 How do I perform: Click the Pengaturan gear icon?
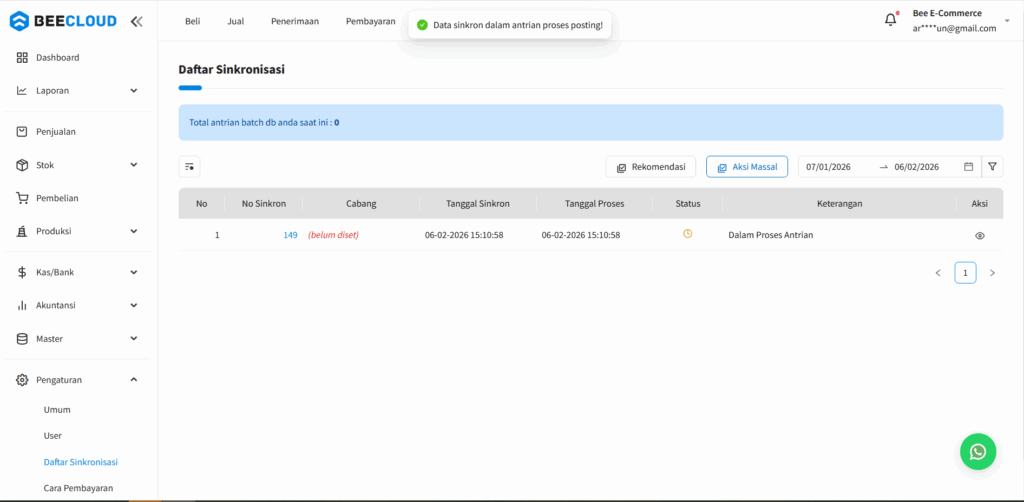click(x=22, y=380)
